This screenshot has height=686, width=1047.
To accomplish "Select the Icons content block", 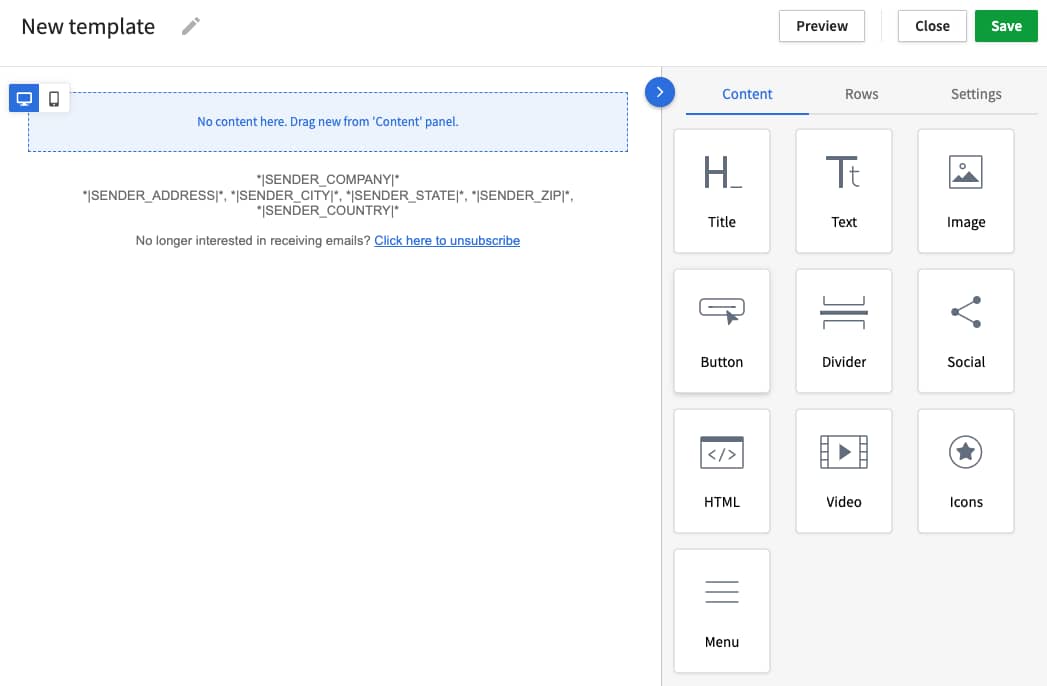I will 965,471.
